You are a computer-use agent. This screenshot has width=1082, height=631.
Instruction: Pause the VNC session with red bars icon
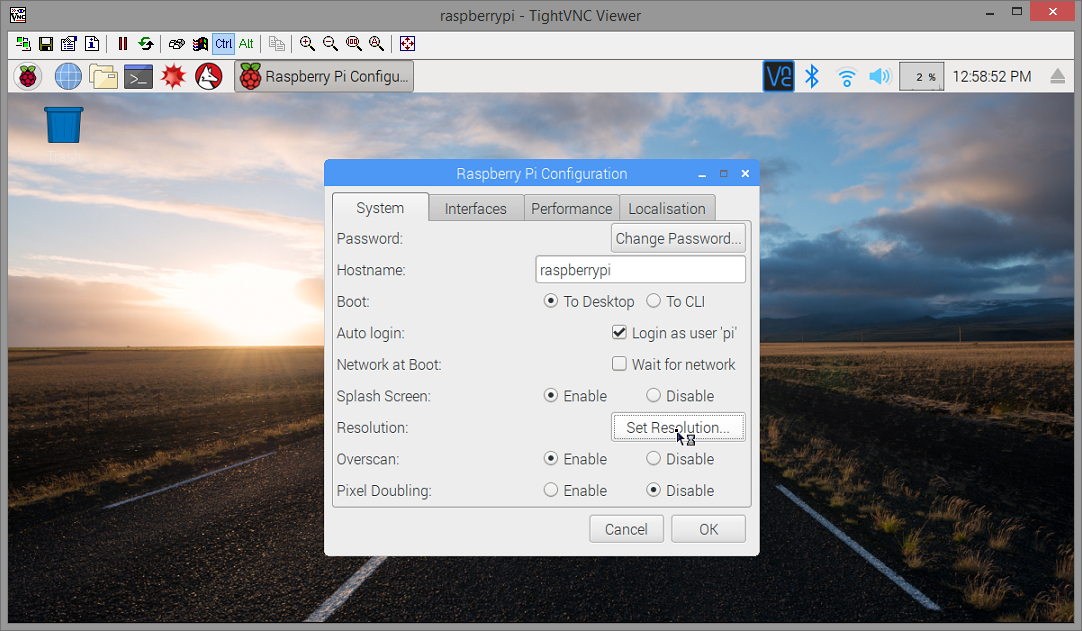(x=123, y=44)
